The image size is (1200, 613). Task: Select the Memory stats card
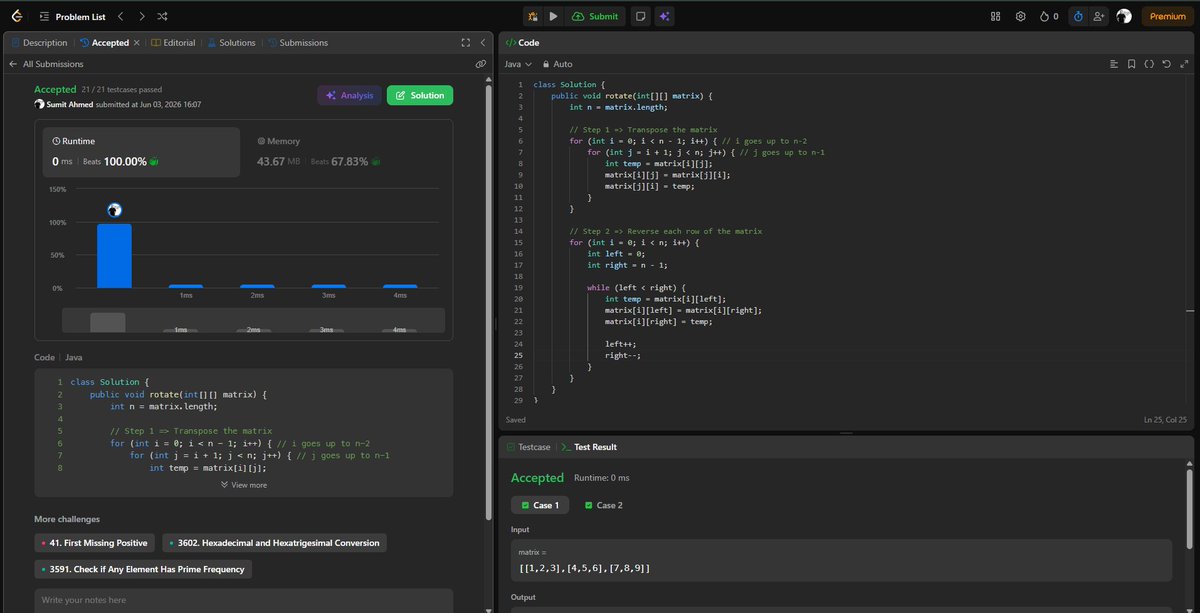[x=346, y=152]
